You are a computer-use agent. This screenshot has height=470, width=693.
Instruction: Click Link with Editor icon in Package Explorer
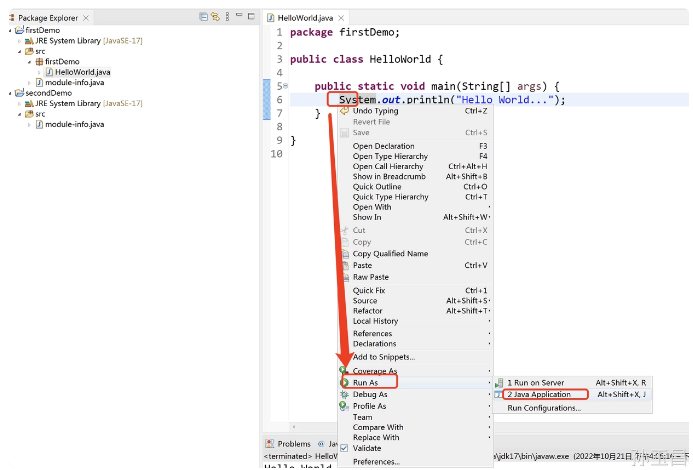pyautogui.click(x=215, y=17)
